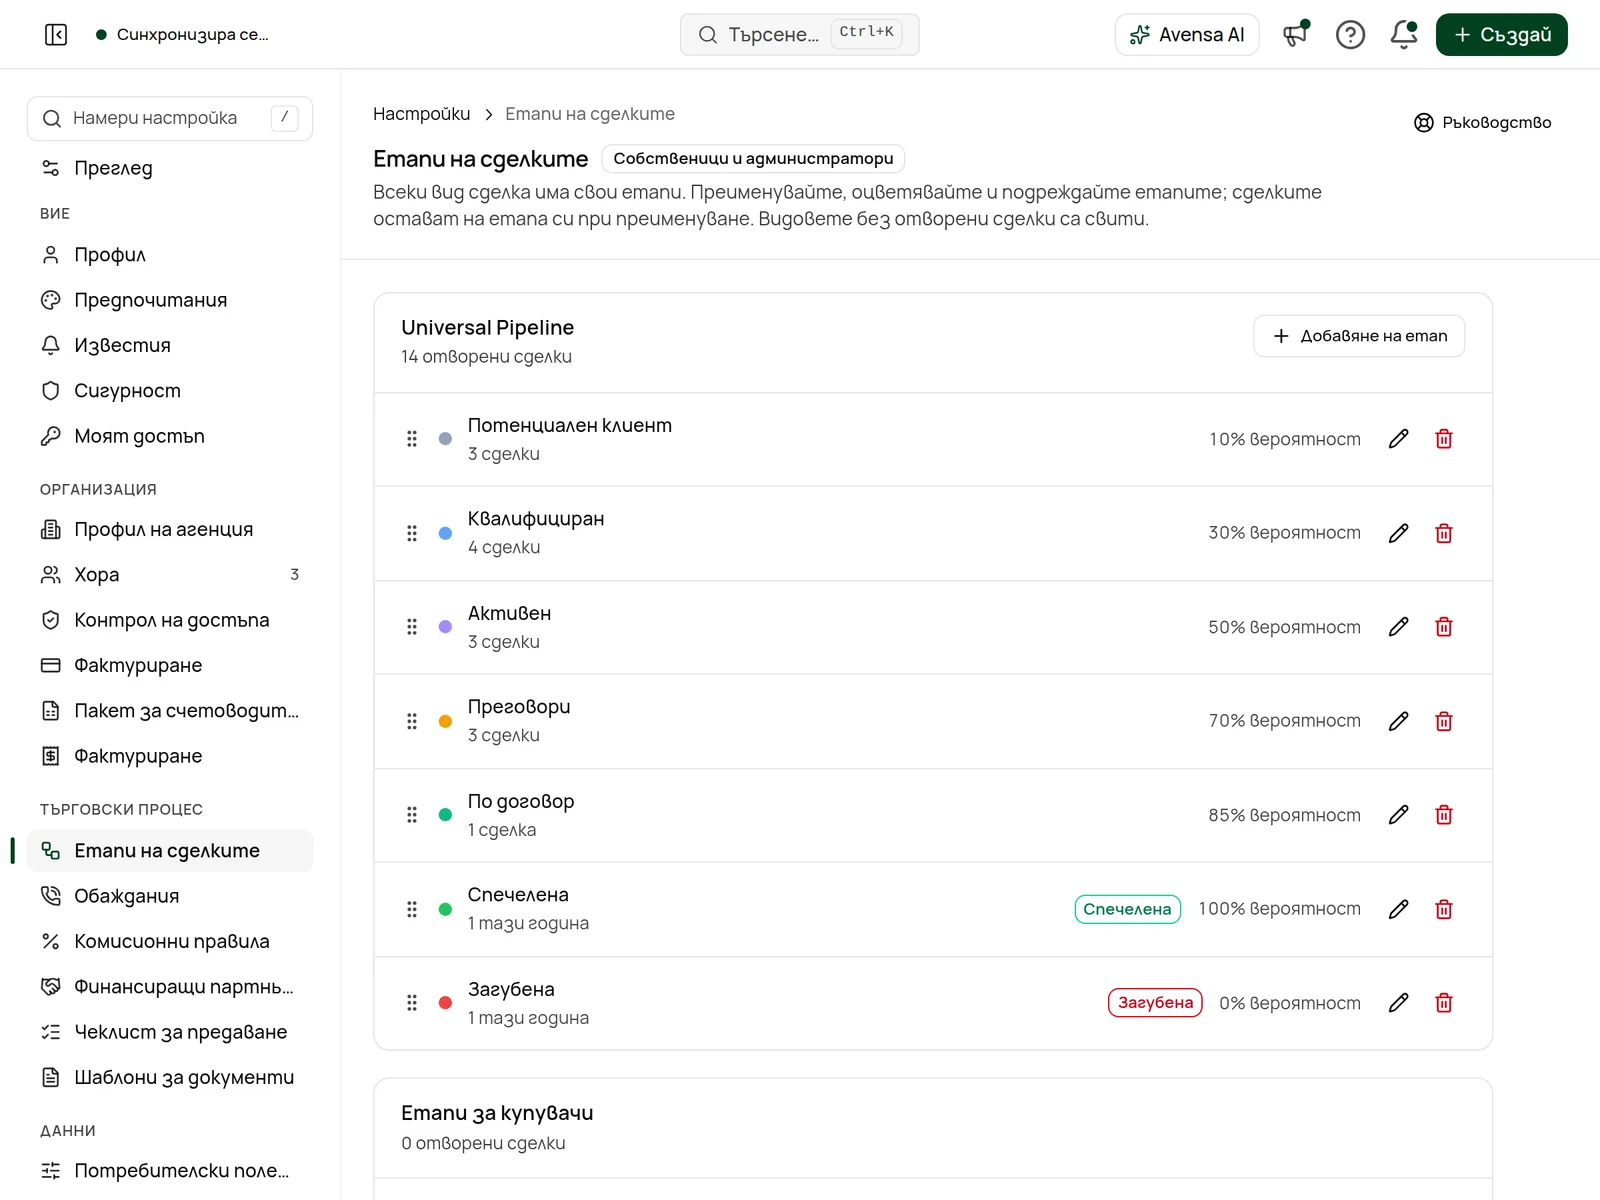Open Контрол на достъпа page
The image size is (1600, 1200).
(170, 620)
